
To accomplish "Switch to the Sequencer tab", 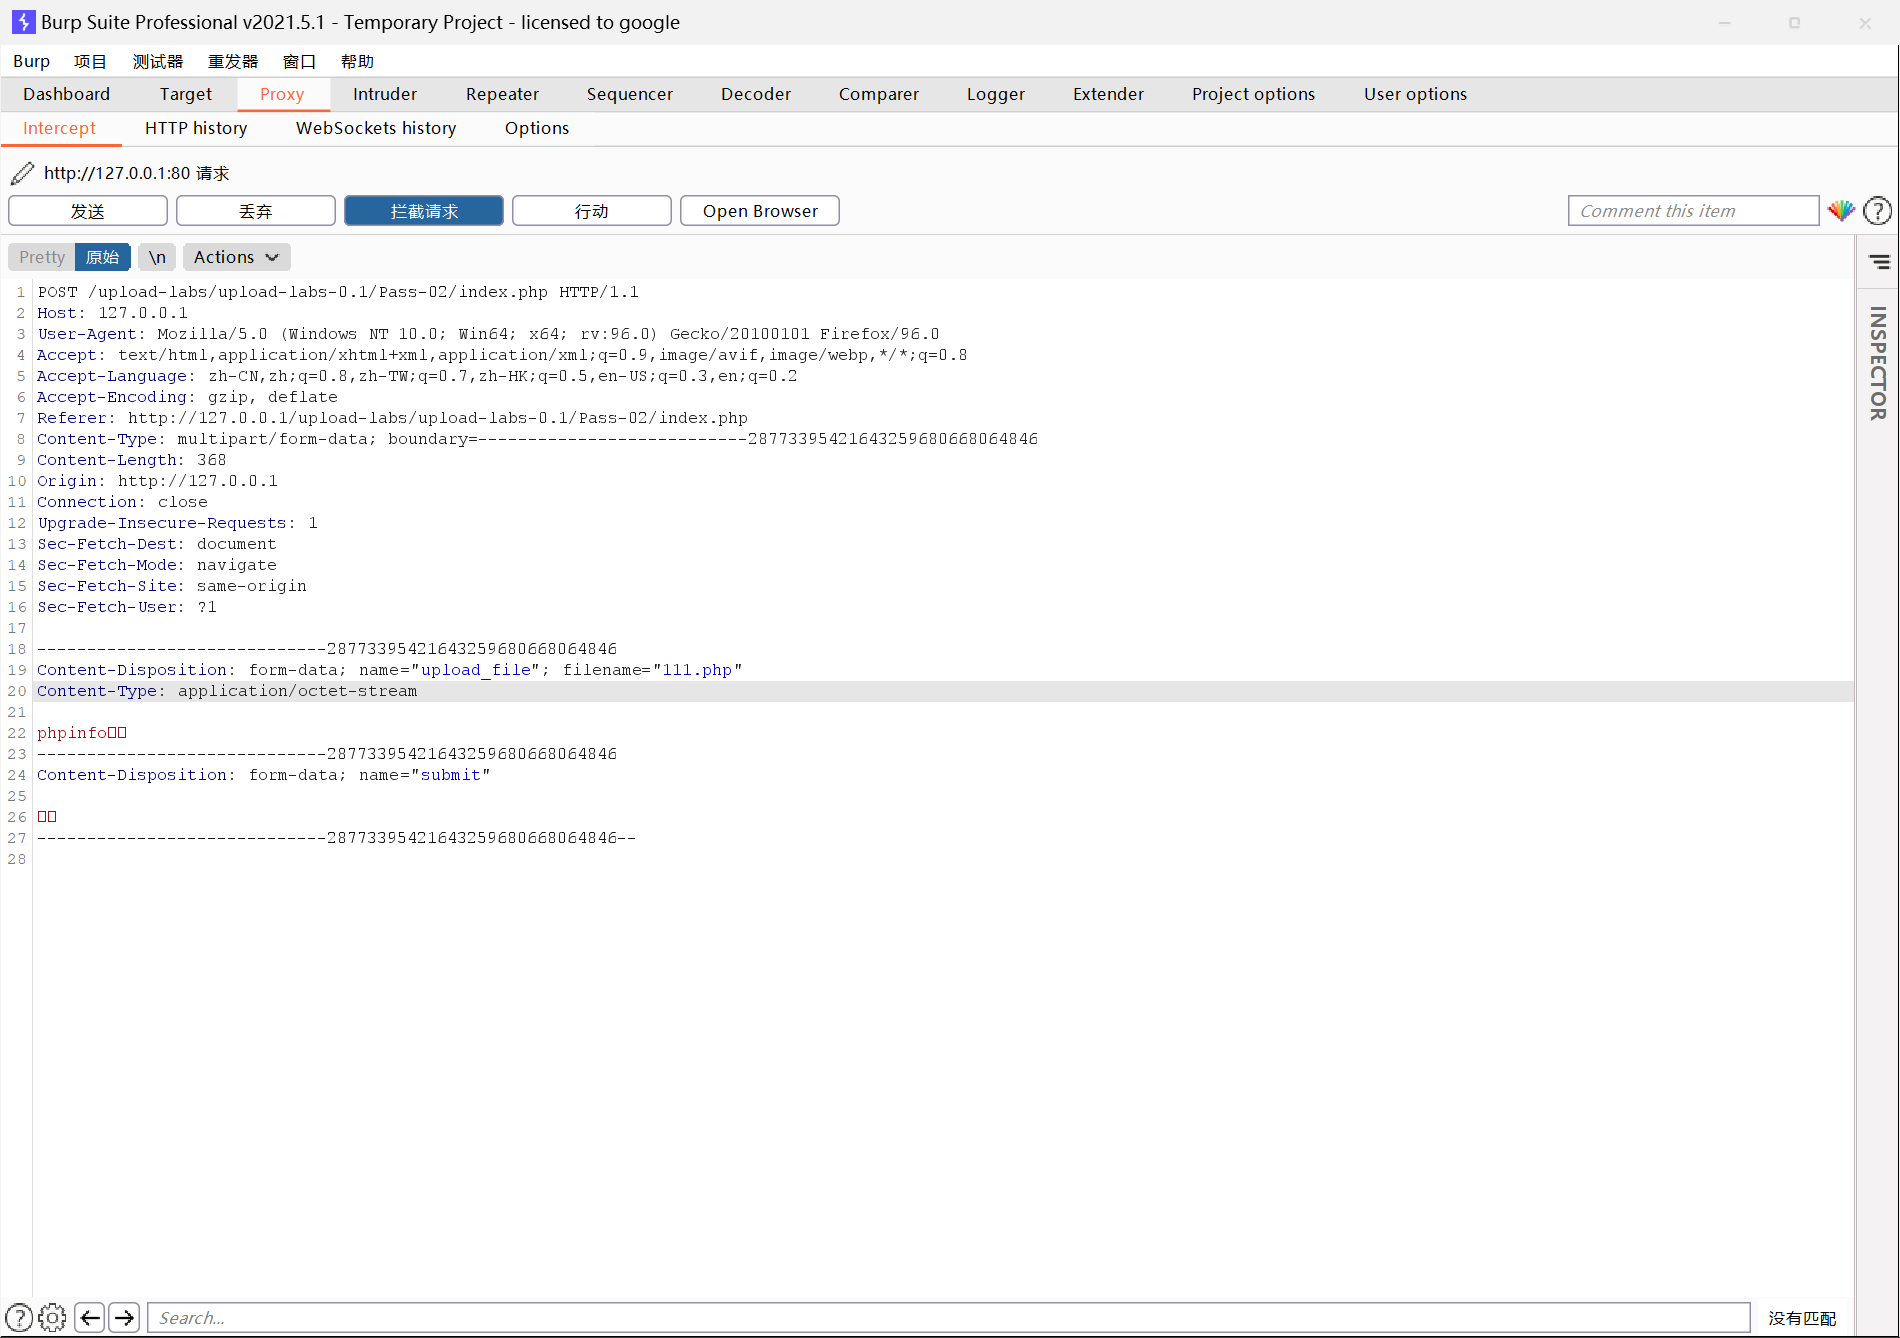I will [630, 94].
